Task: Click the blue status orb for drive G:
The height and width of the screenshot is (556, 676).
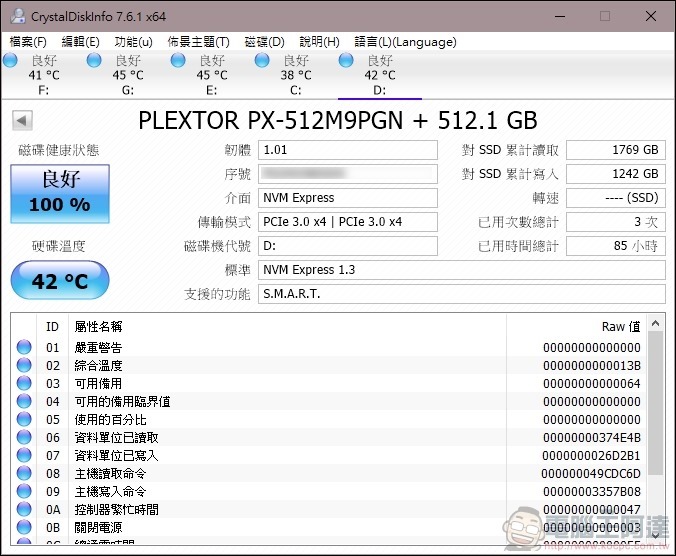Action: pyautogui.click(x=94, y=60)
